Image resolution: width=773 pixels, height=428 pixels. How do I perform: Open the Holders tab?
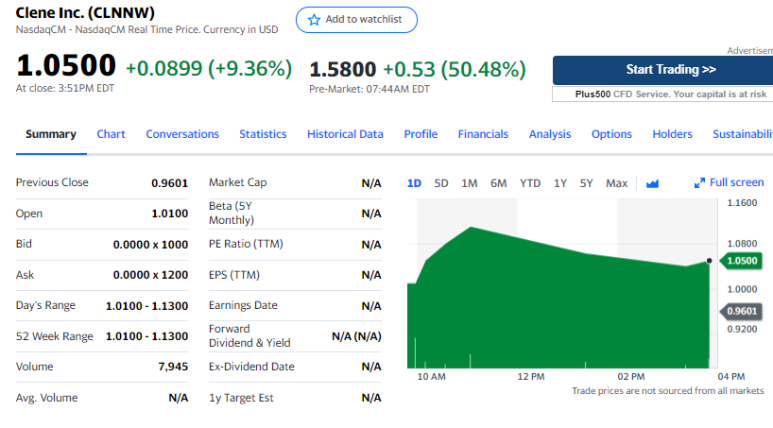pos(672,134)
